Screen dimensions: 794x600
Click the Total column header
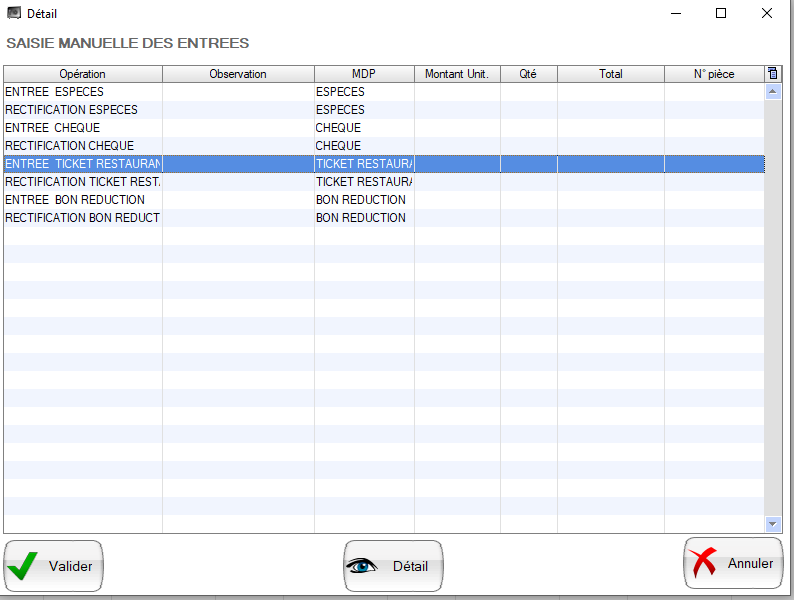pos(610,74)
